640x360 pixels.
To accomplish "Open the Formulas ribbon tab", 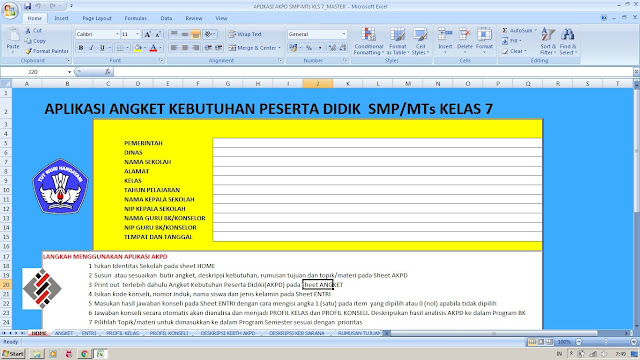I will point(136,18).
